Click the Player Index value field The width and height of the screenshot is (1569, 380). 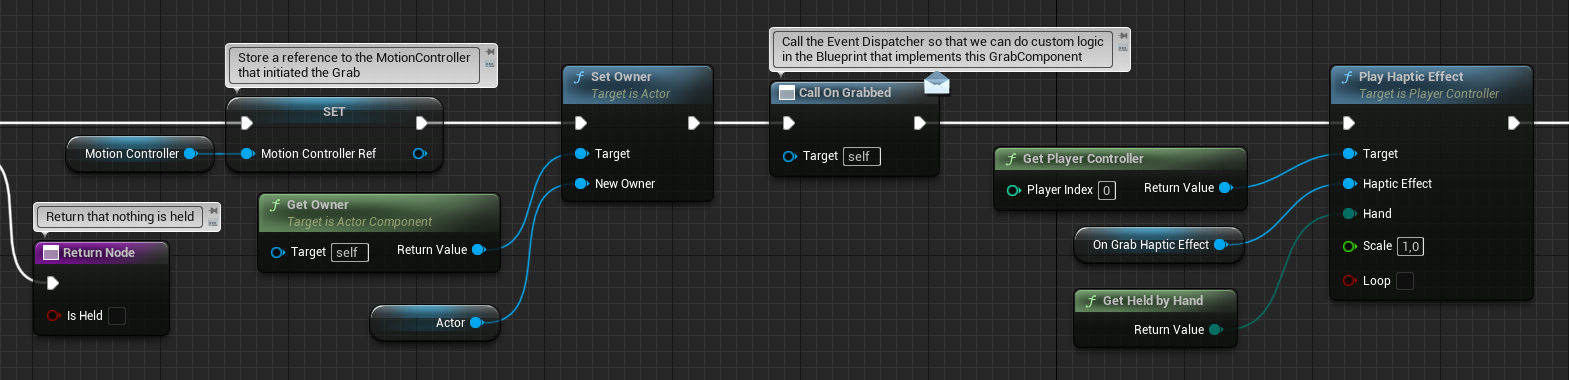(1107, 190)
